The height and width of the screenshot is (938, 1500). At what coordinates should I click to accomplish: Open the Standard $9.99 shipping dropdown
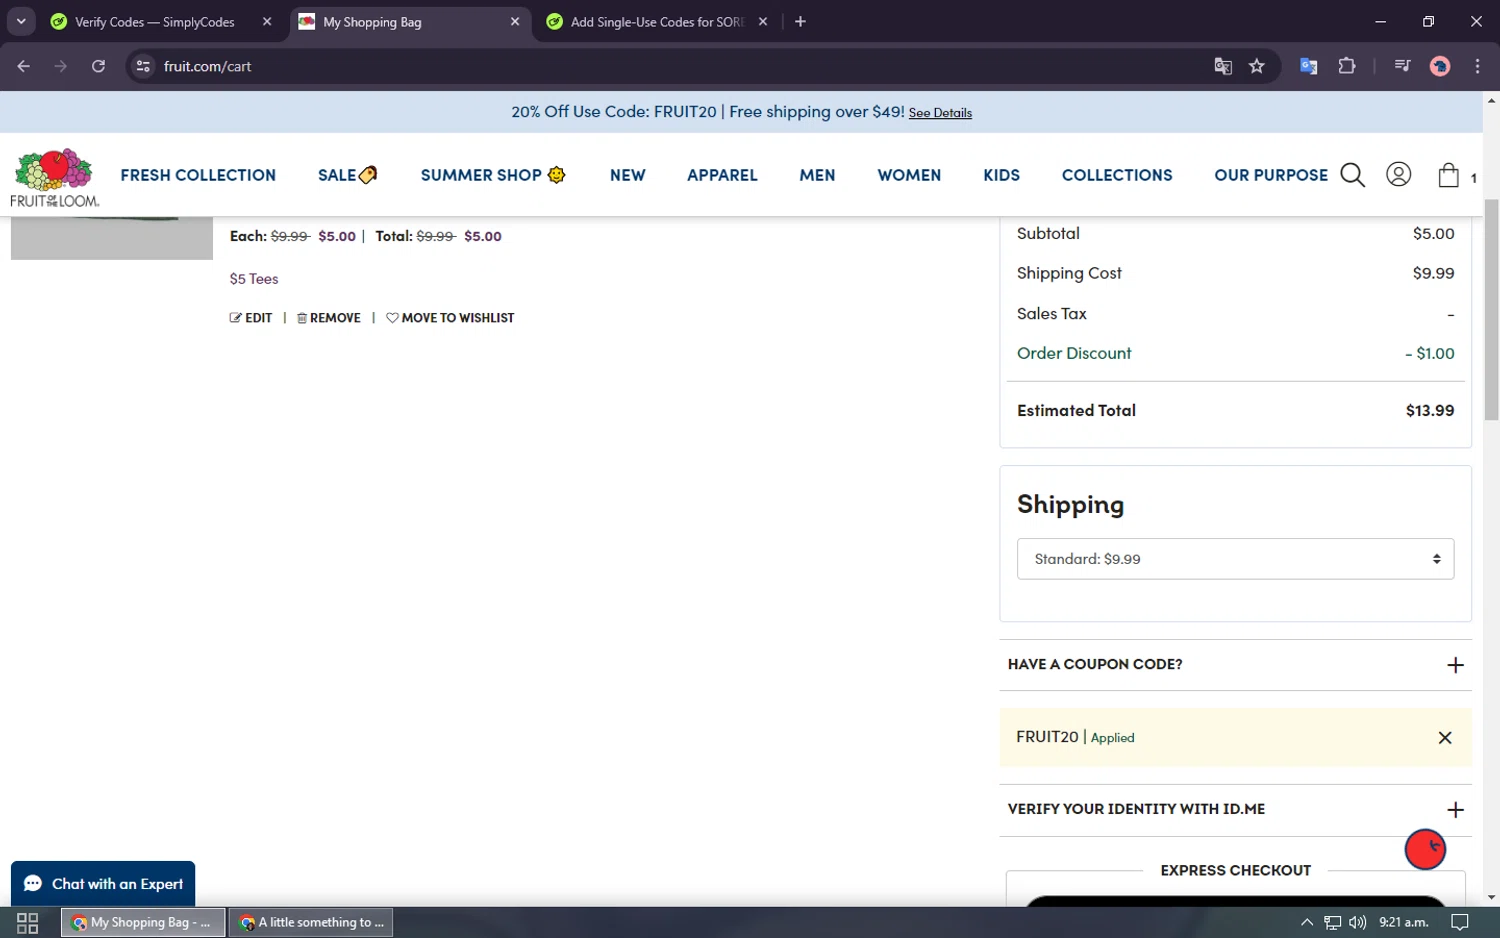(1235, 559)
